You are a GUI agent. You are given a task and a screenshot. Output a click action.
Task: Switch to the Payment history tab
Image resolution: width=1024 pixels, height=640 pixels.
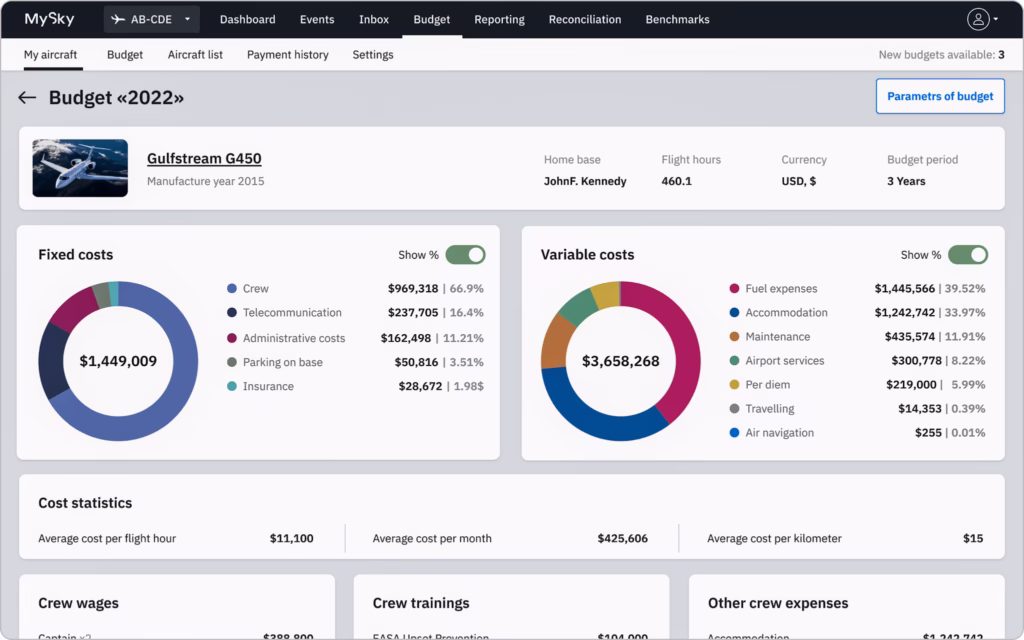[x=287, y=55]
